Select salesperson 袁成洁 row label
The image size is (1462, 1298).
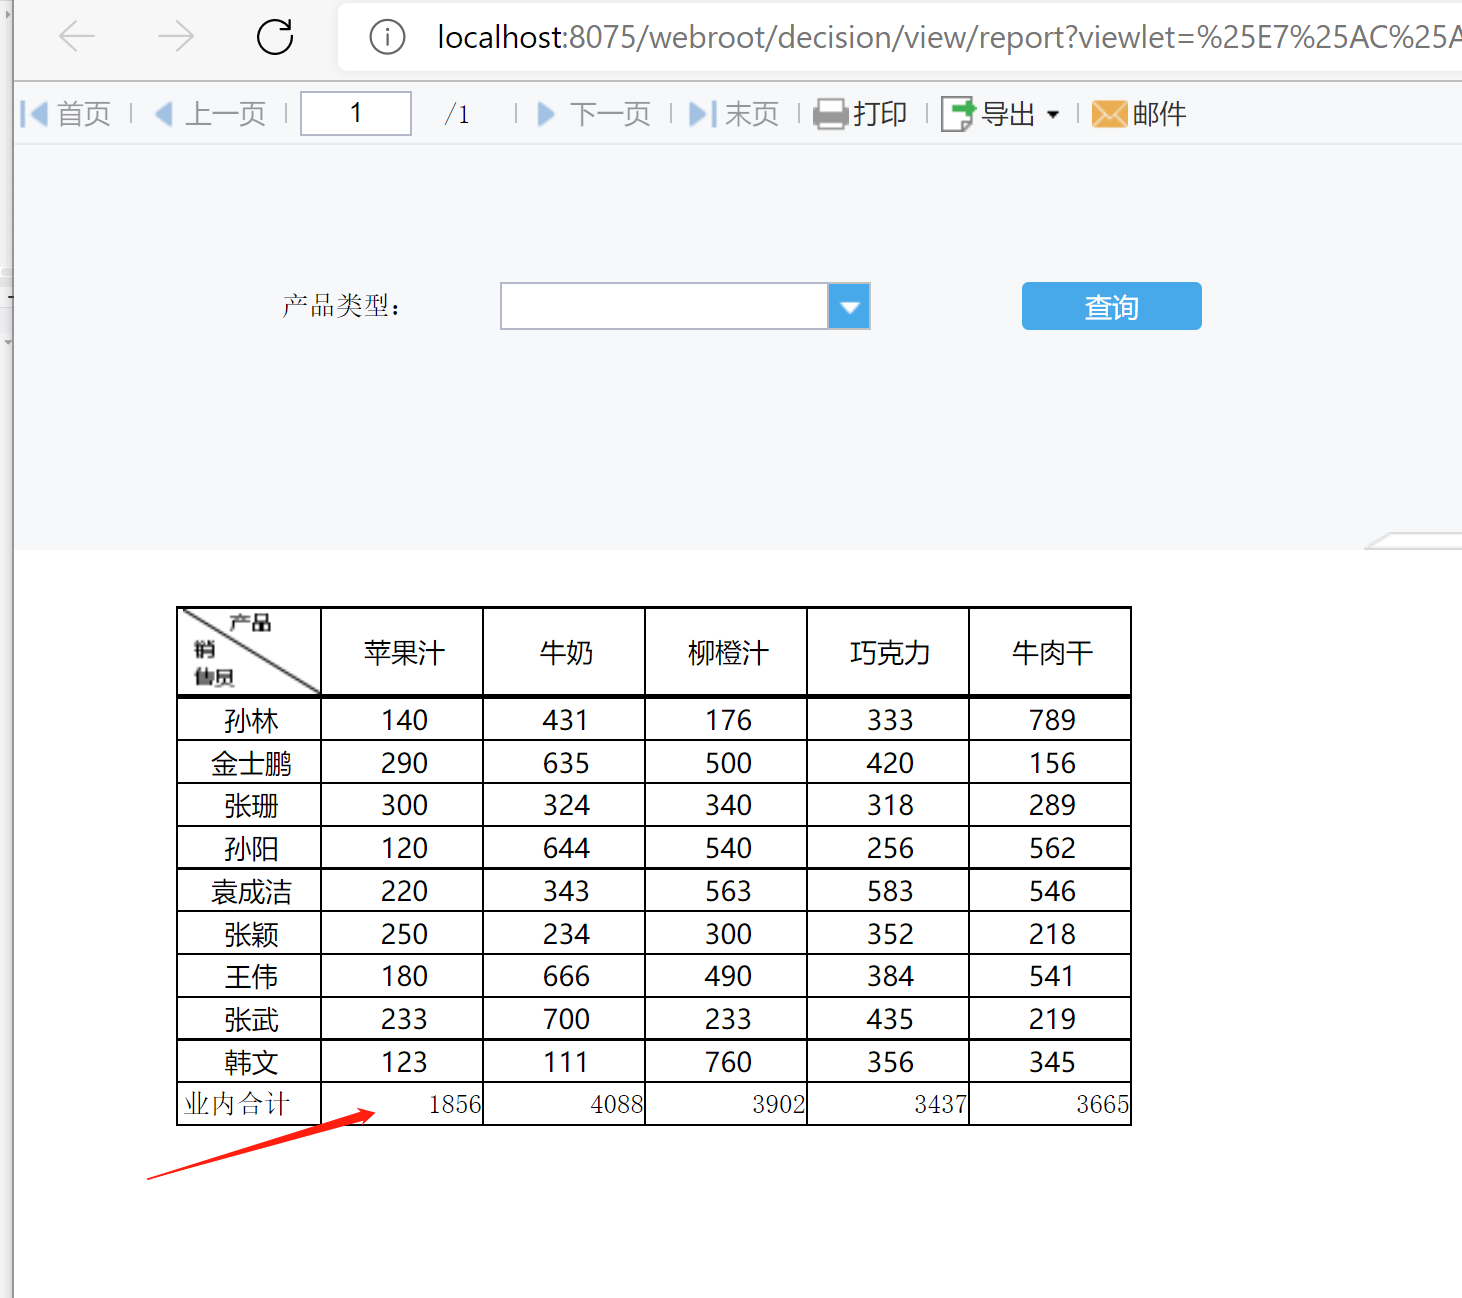coord(250,891)
